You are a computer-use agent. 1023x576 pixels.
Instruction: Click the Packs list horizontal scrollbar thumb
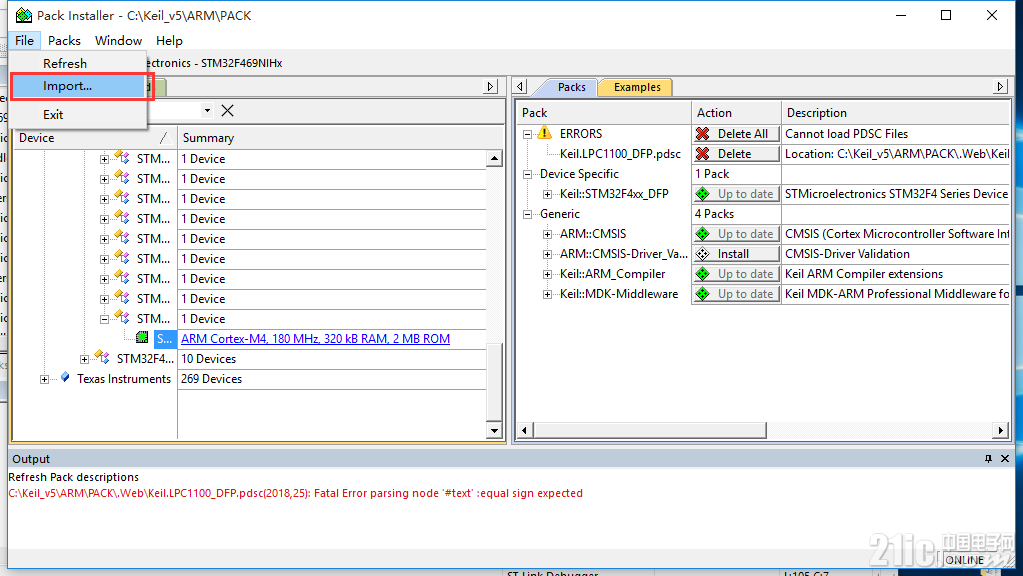[x=650, y=430]
